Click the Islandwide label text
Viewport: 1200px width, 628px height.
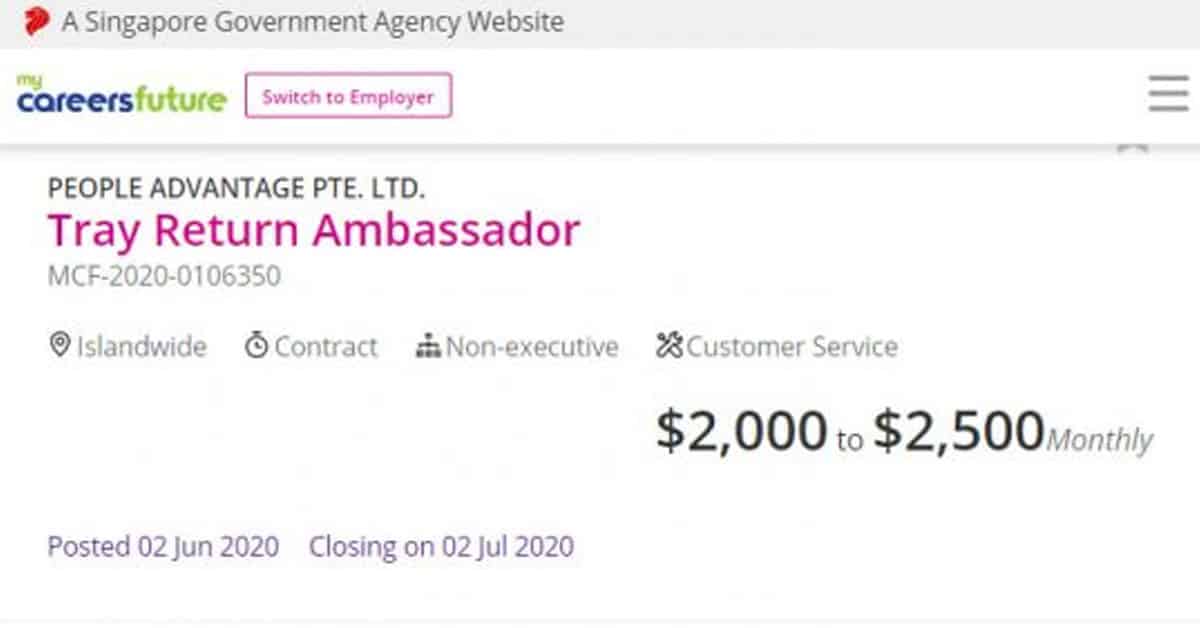coord(141,347)
